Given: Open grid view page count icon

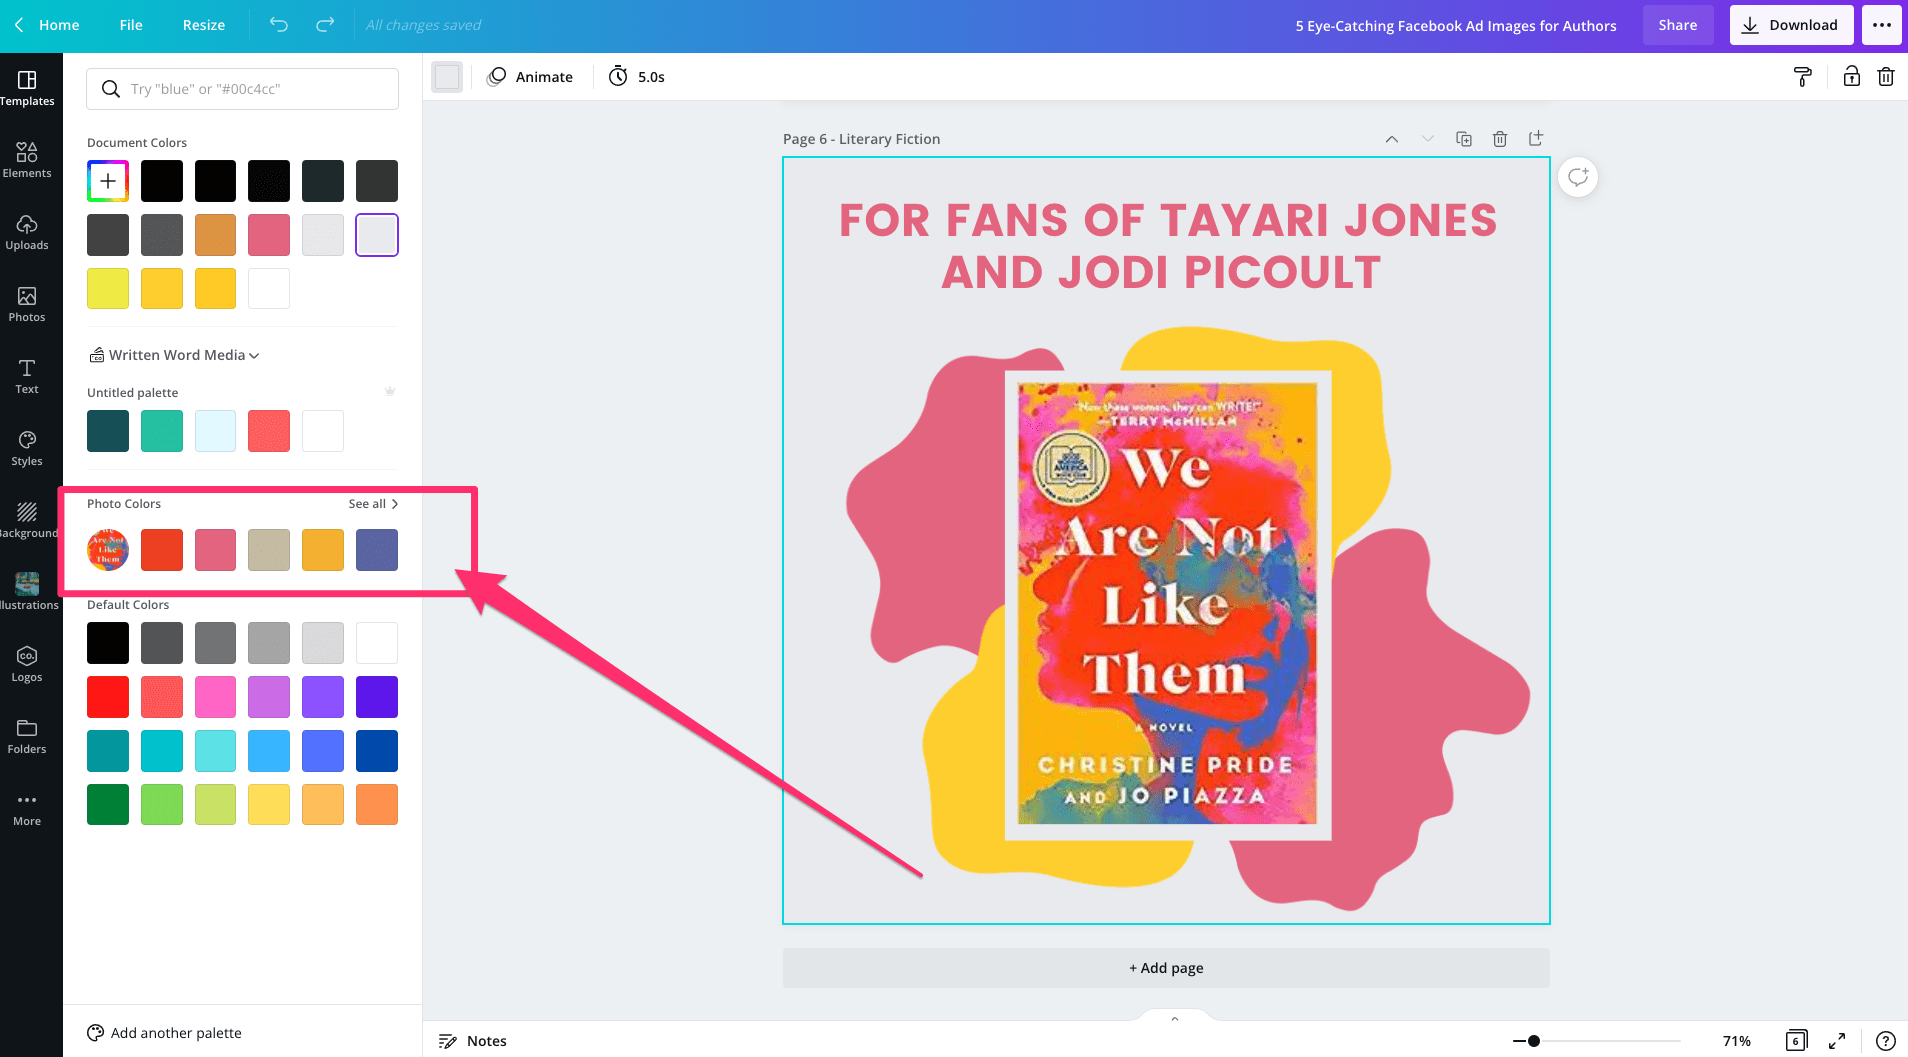Looking at the screenshot, I should click(1796, 1041).
